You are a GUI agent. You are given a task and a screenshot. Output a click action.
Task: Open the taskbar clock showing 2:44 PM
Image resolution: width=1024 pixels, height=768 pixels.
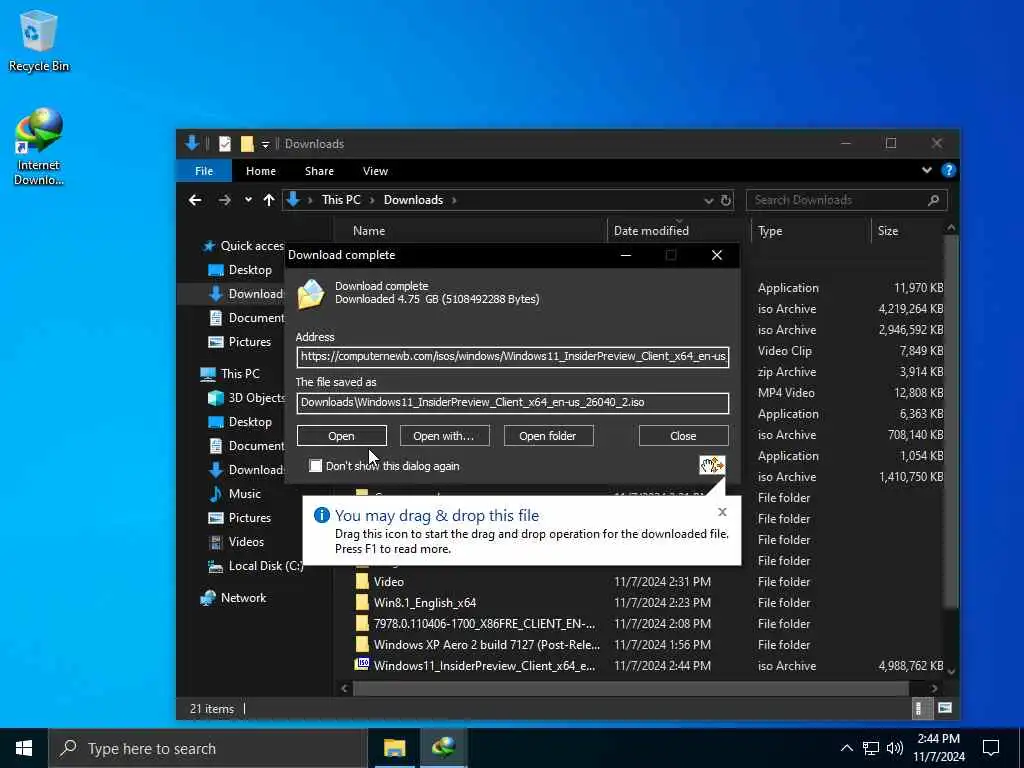[x=938, y=748]
